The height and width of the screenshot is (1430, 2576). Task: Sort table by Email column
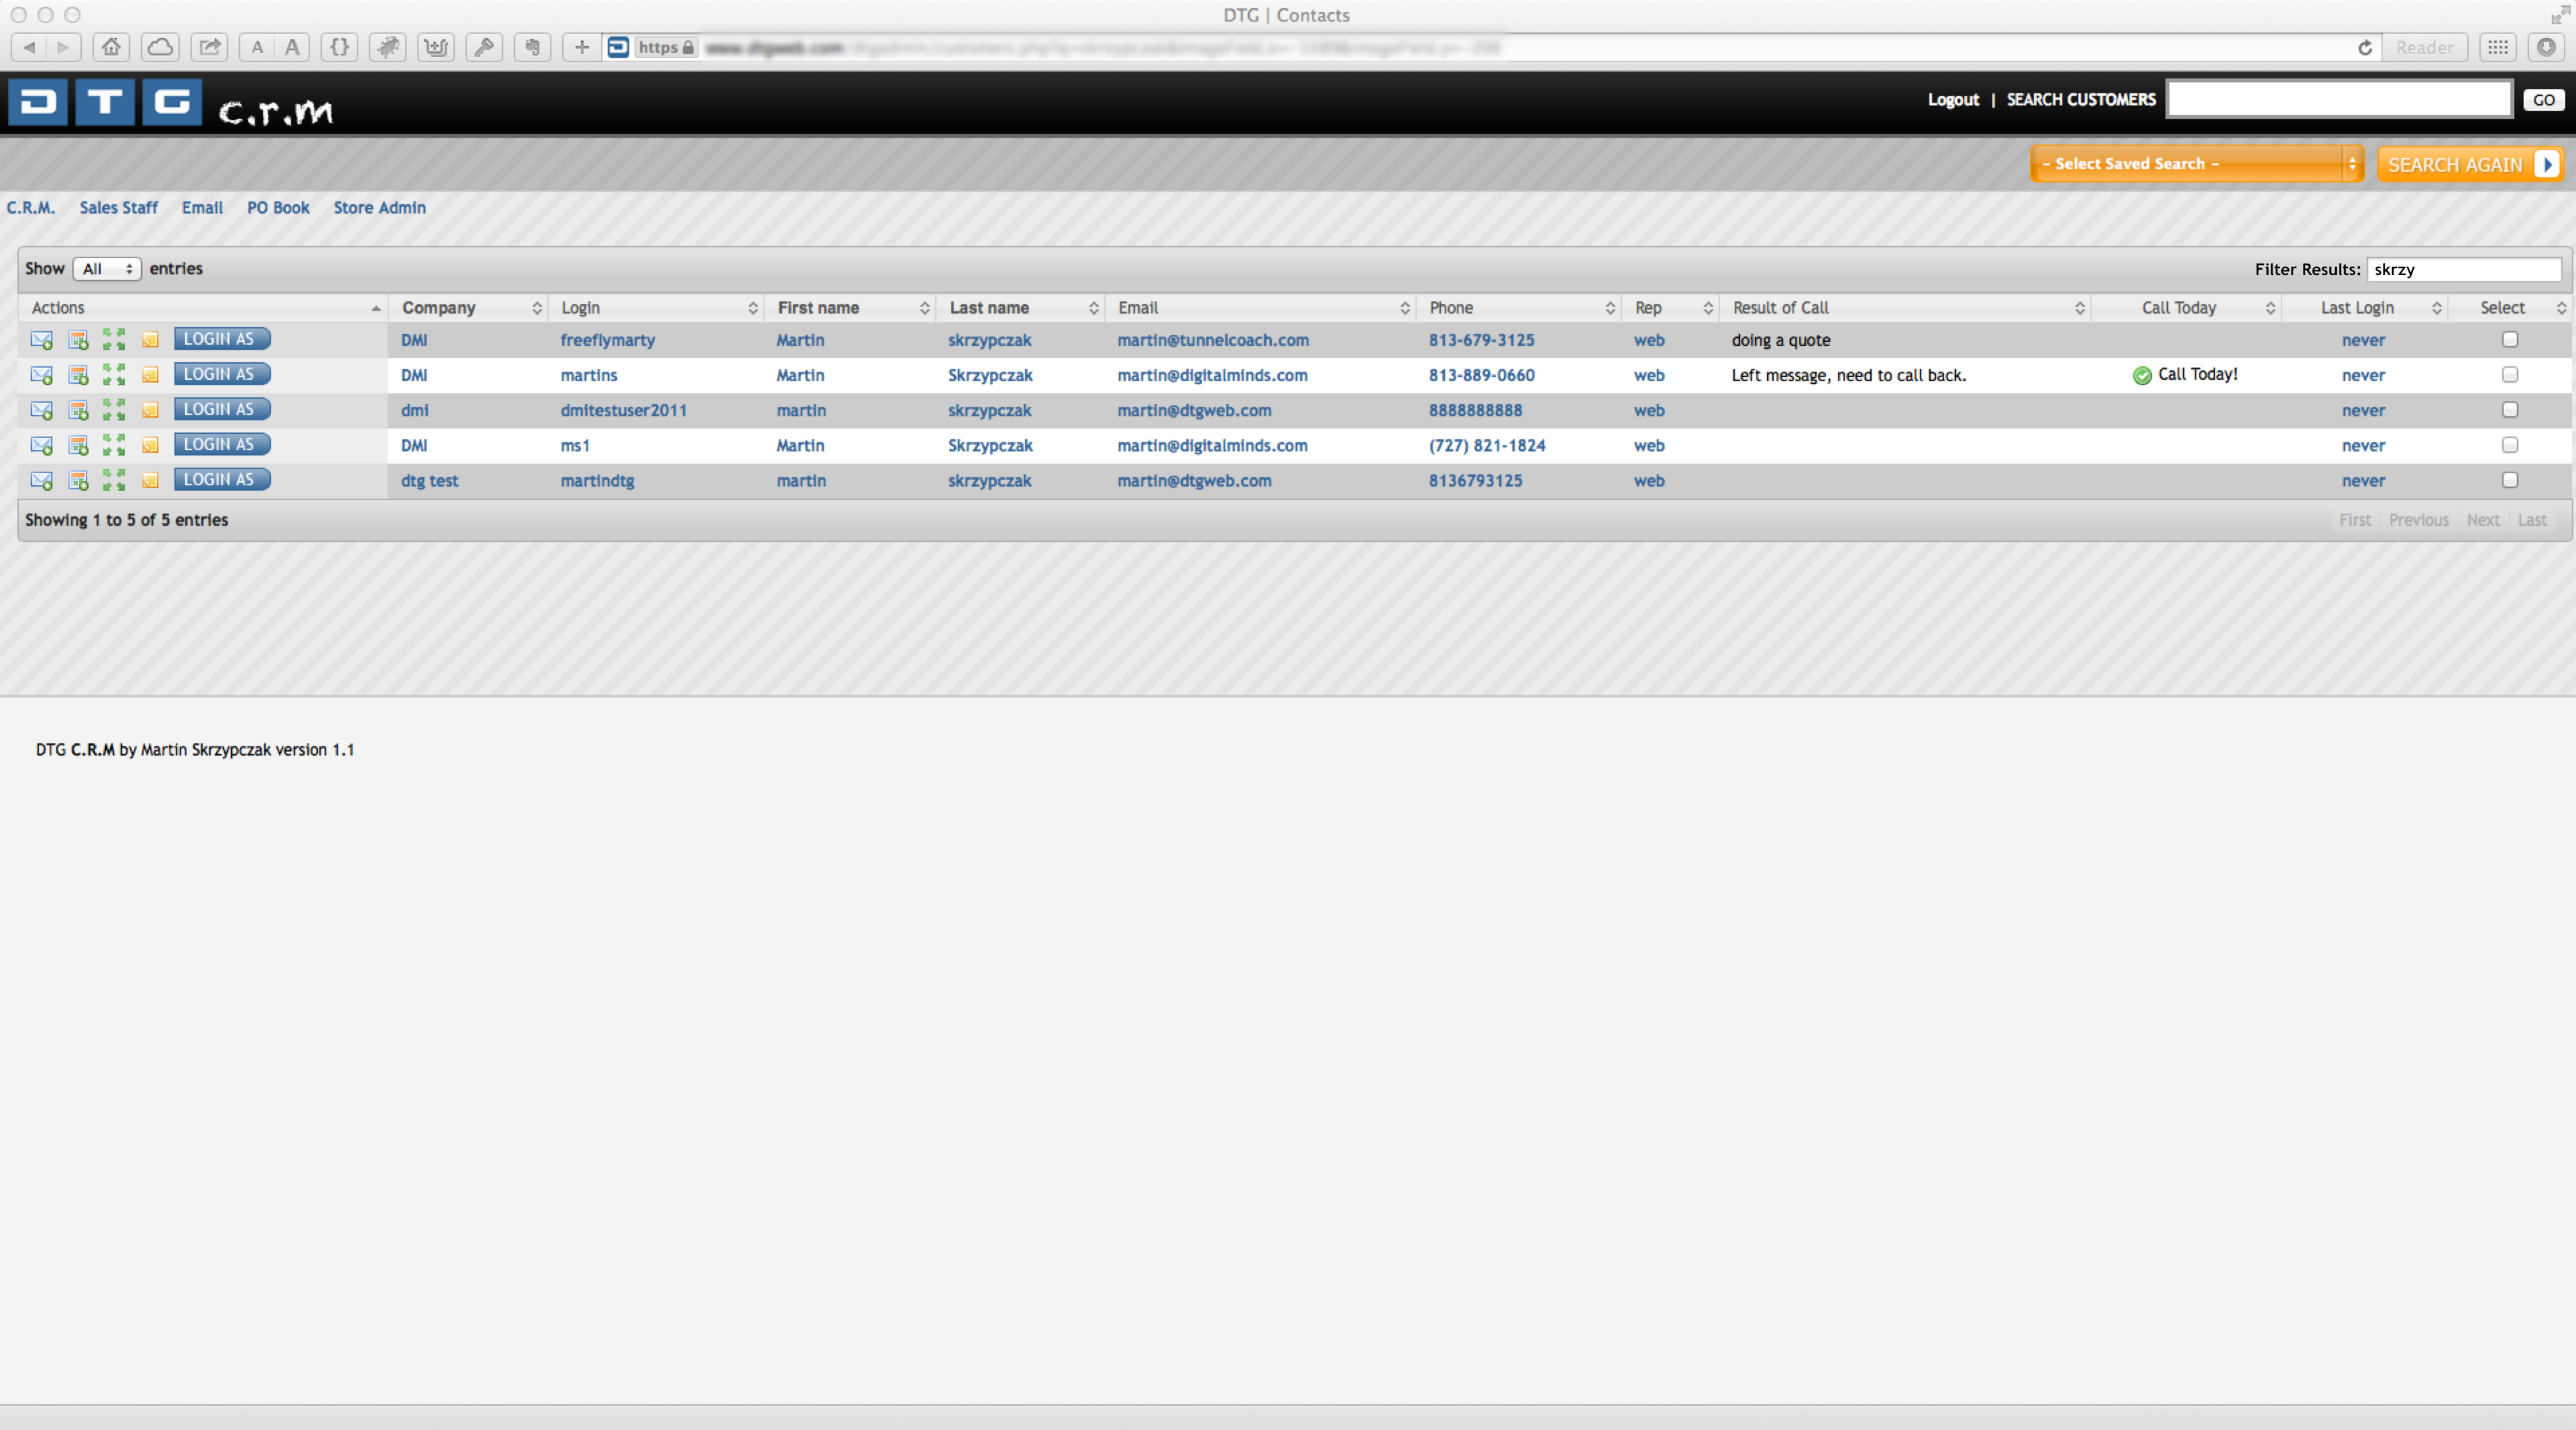pyautogui.click(x=1261, y=308)
